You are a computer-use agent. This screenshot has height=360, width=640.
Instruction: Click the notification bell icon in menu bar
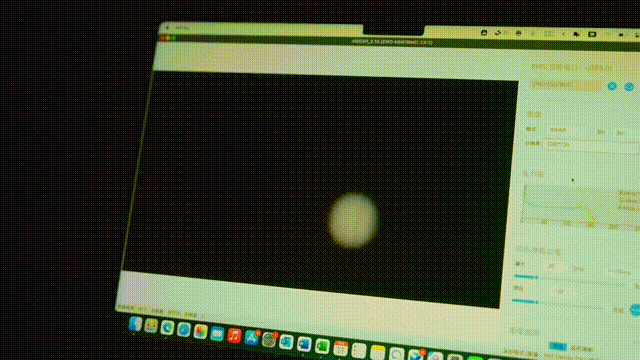pyautogui.click(x=576, y=34)
